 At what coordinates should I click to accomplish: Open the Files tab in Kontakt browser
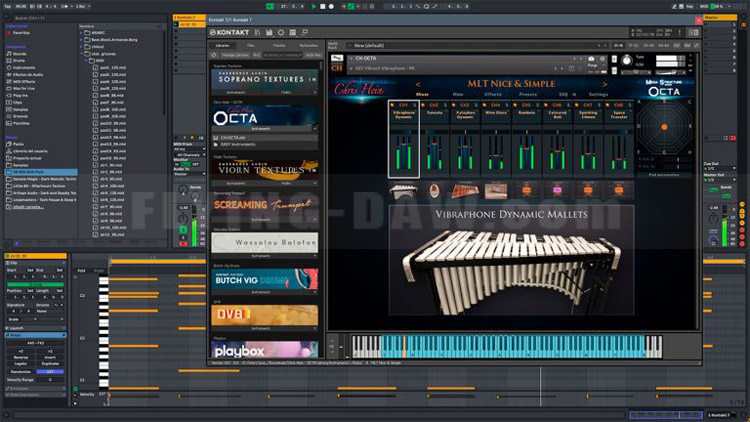point(251,45)
